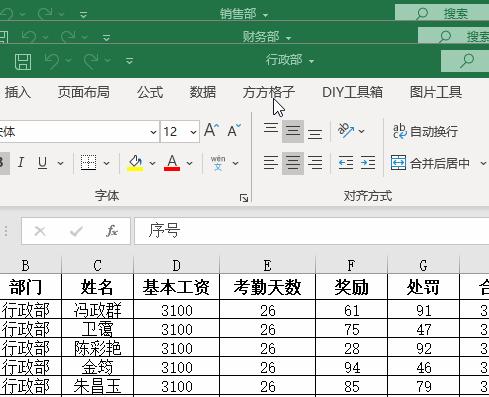The image size is (489, 397).
Task: Open font size dropdown showing 12
Action: (193, 132)
